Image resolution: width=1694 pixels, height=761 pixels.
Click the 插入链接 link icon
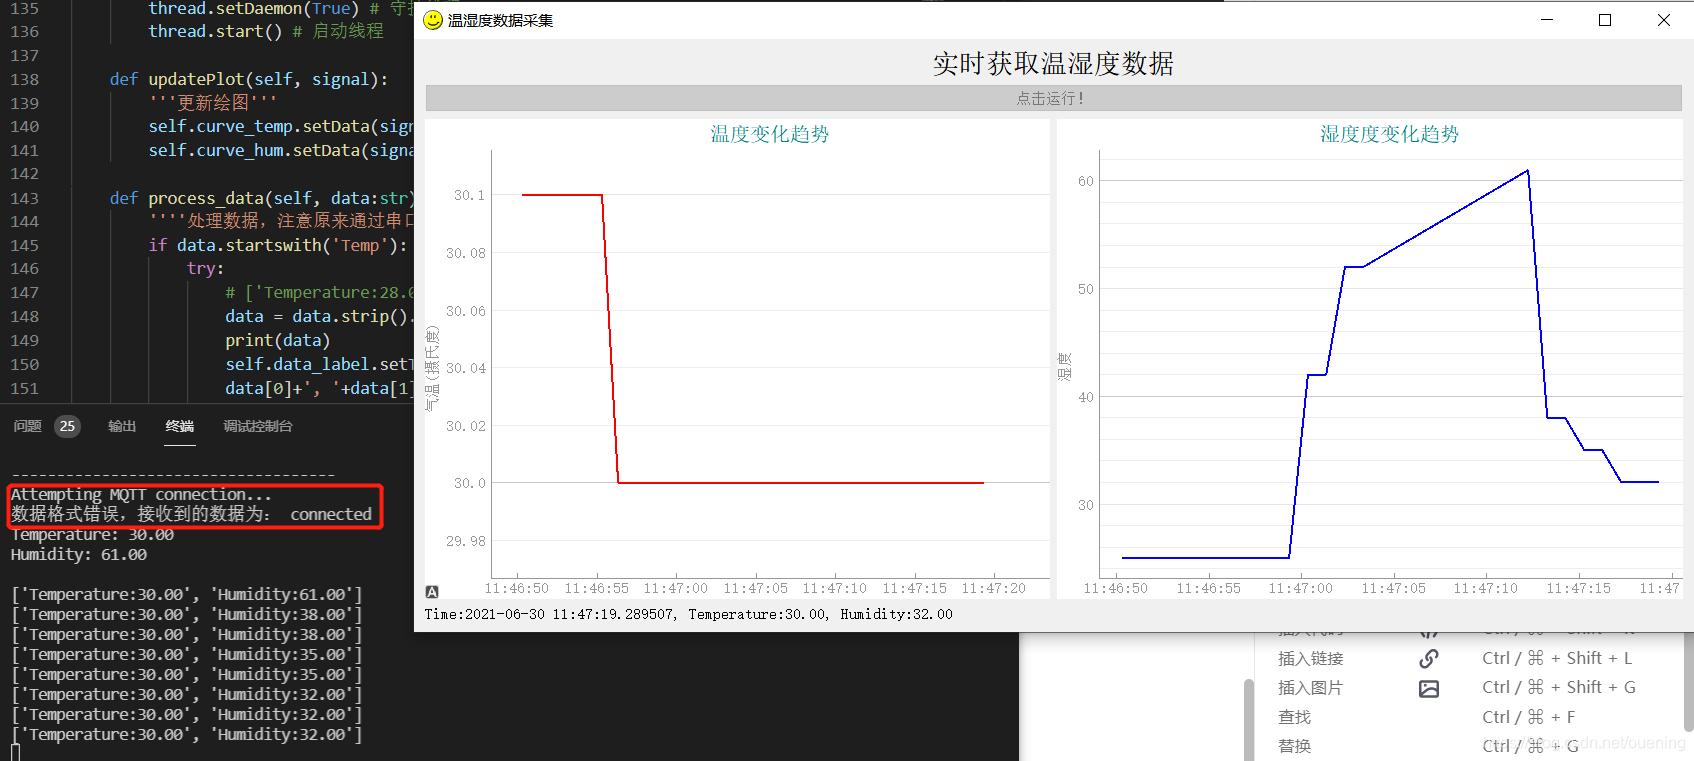pos(1429,658)
